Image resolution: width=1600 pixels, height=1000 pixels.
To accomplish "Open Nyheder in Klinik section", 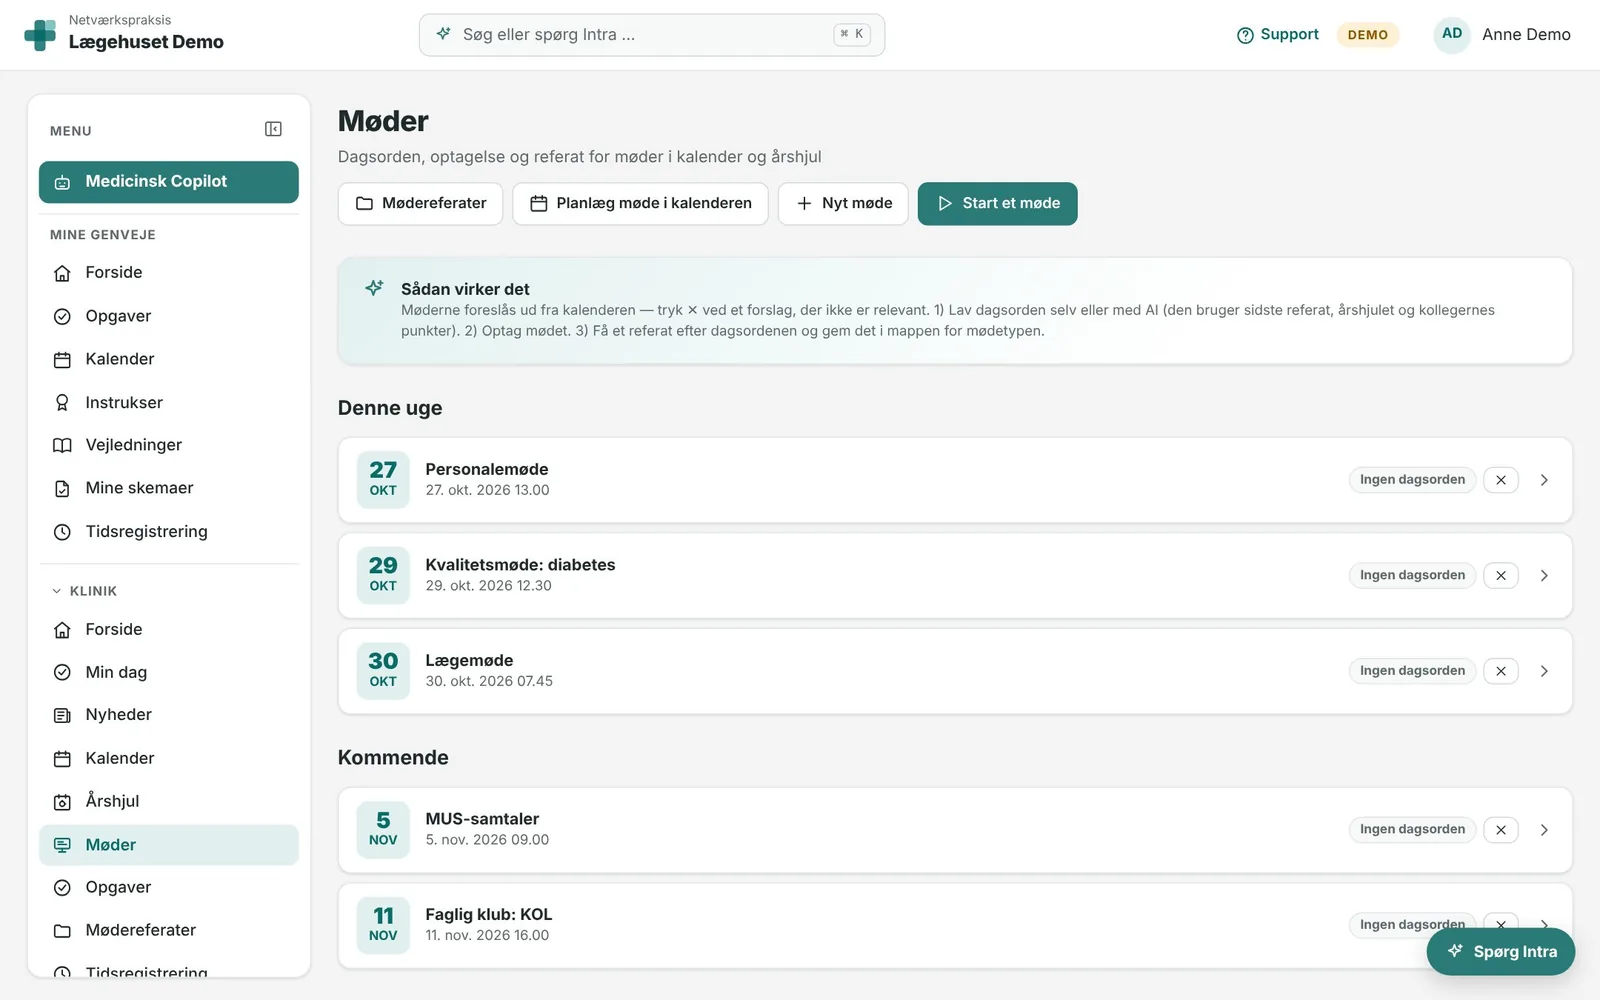I will point(169,715).
